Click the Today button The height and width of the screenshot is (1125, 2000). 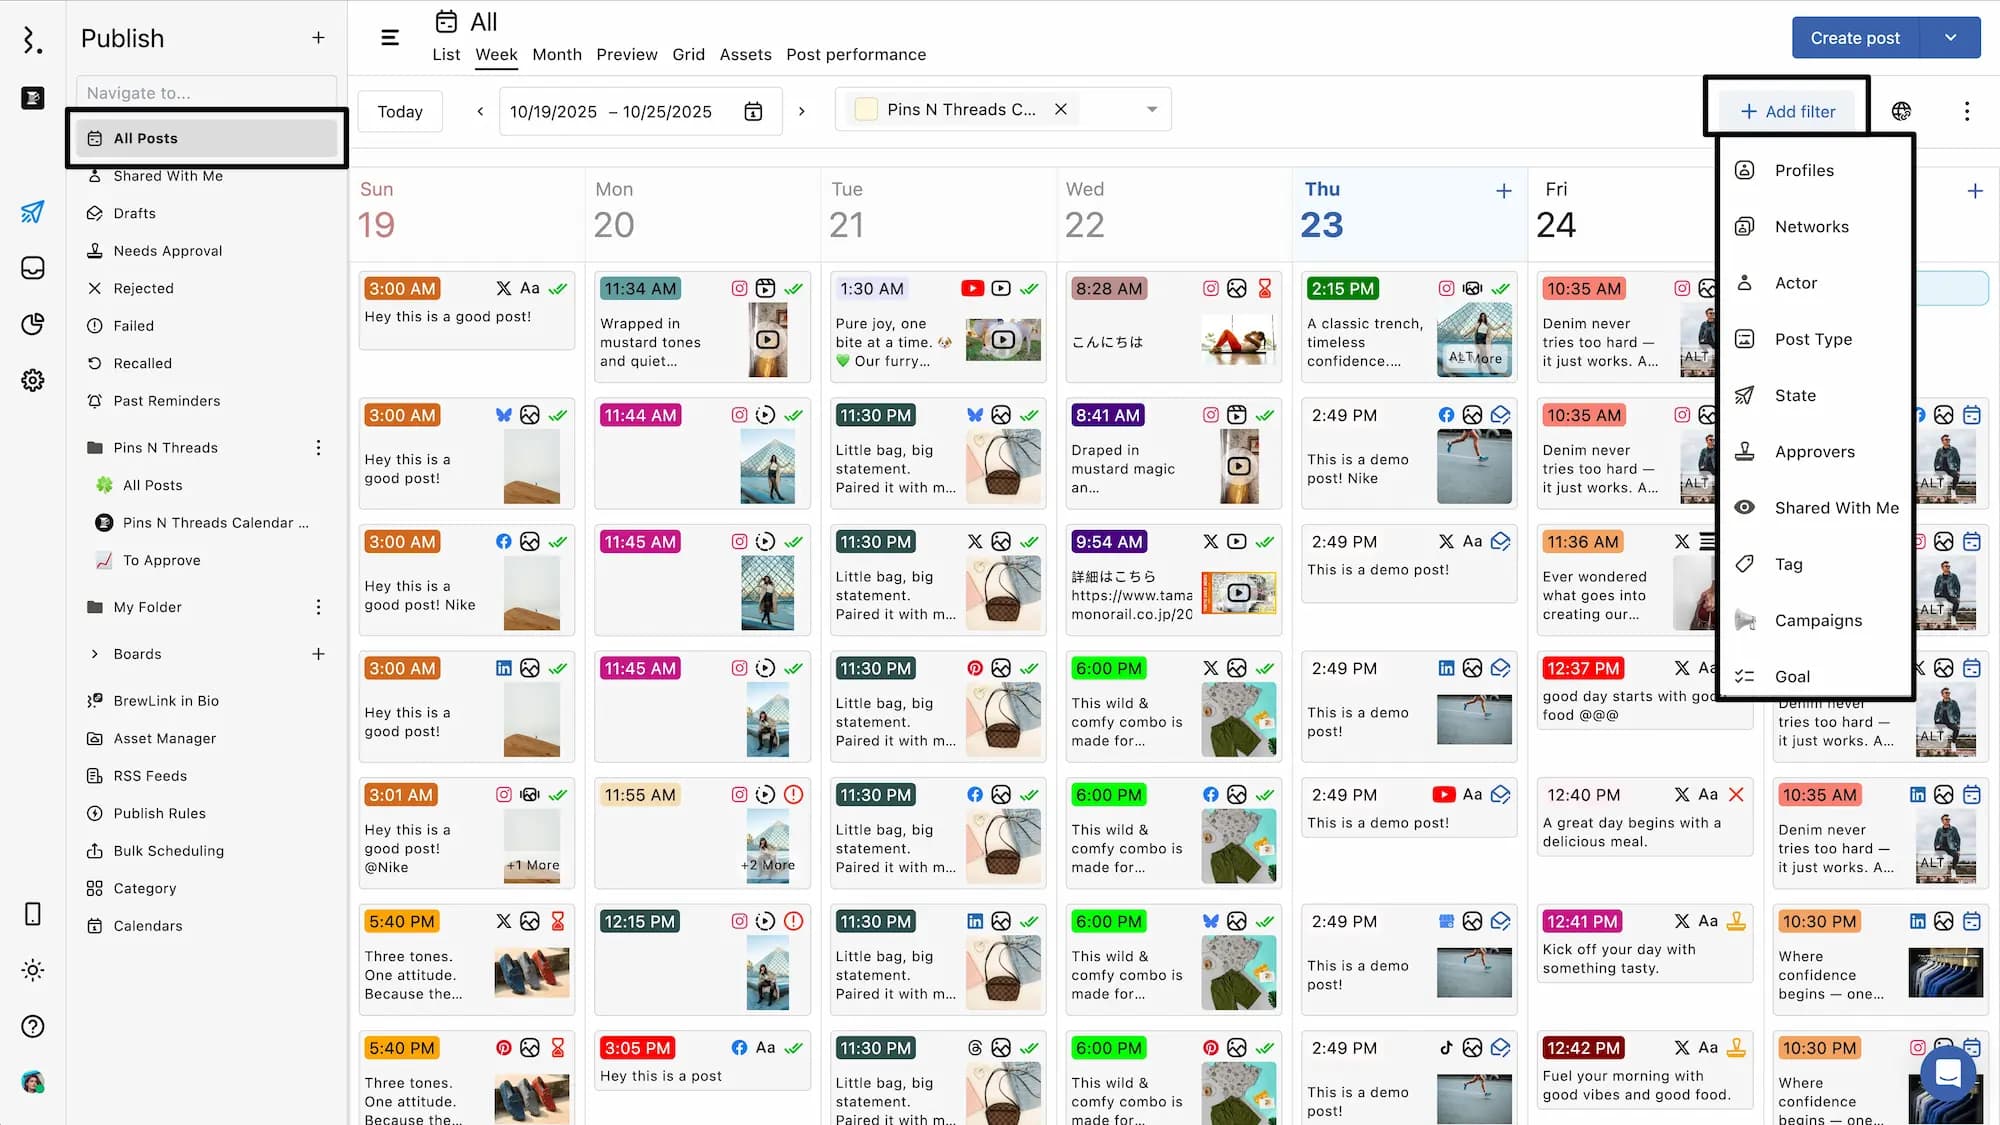(400, 111)
